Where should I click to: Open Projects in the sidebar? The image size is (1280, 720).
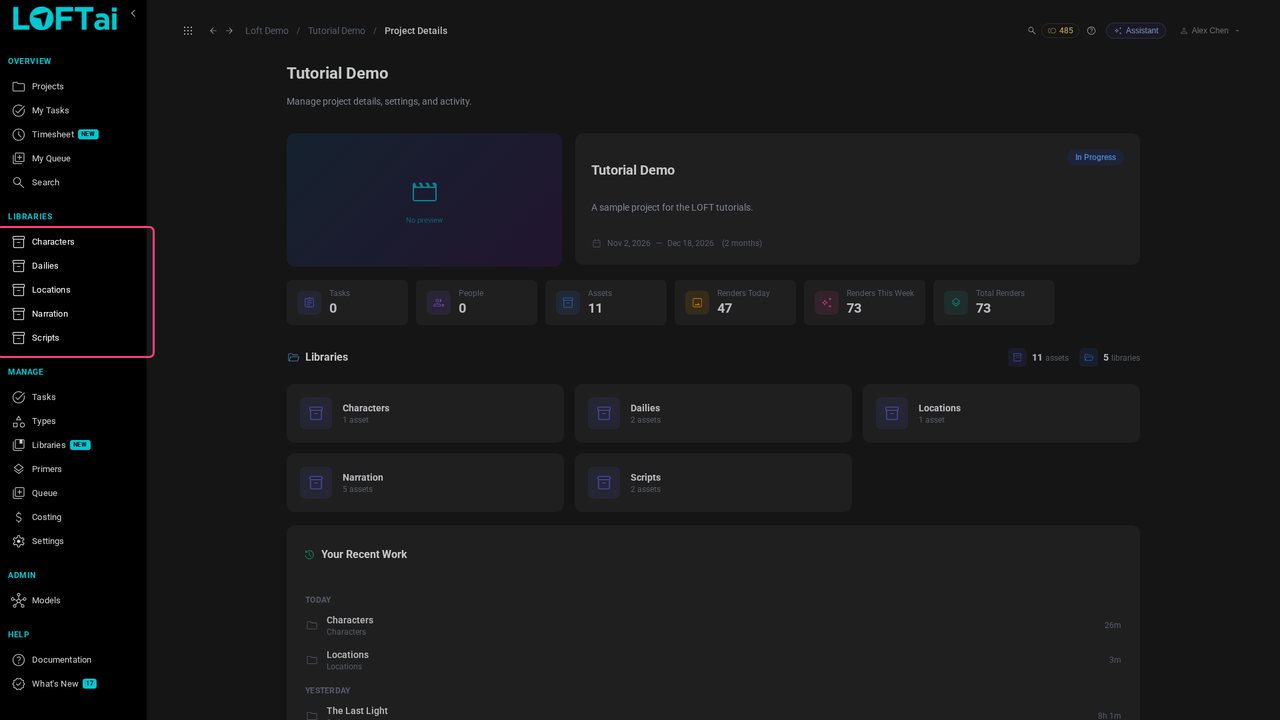point(73,86)
